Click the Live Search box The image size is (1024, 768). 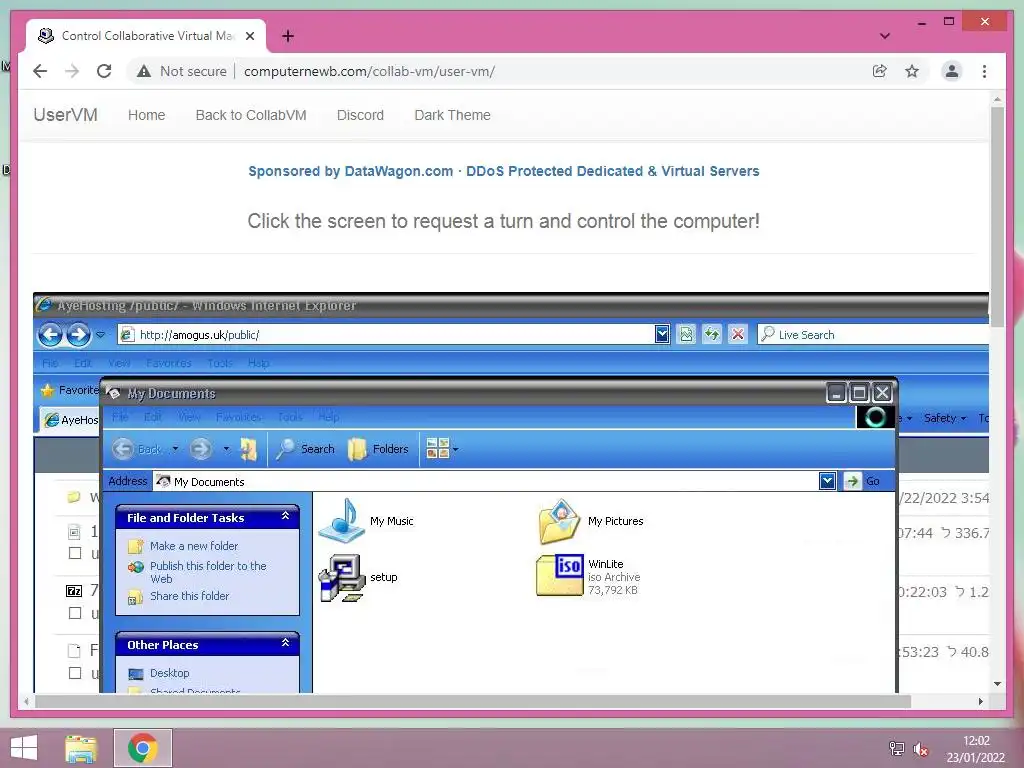point(873,335)
